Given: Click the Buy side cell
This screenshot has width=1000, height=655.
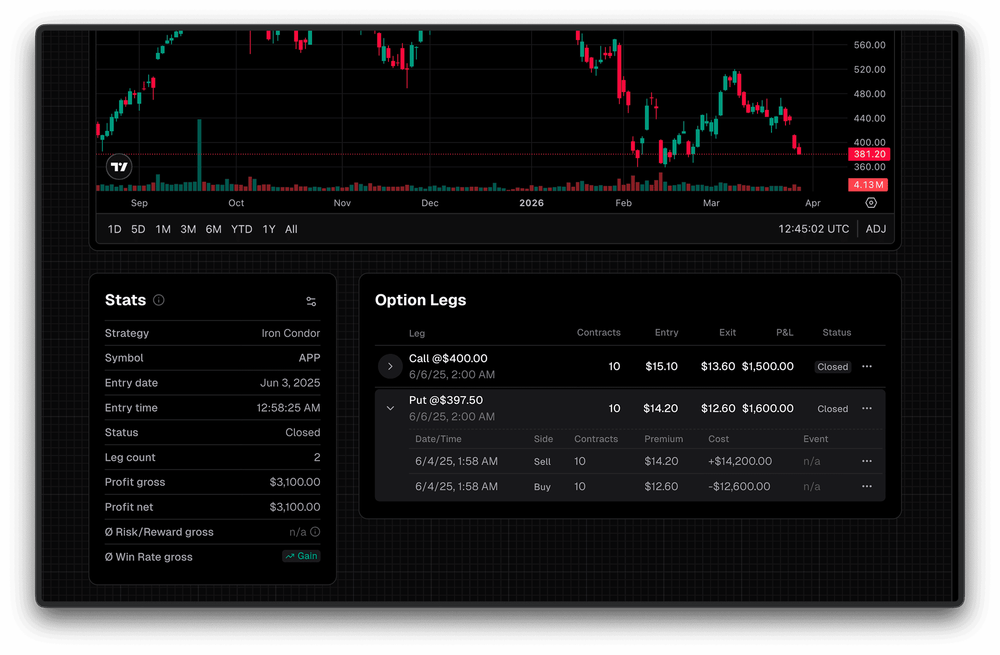Looking at the screenshot, I should point(542,487).
